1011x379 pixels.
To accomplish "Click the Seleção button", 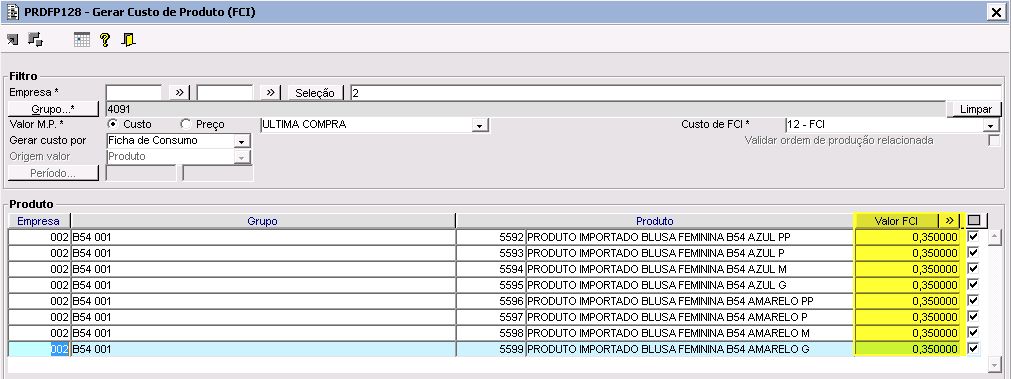I will tap(315, 93).
